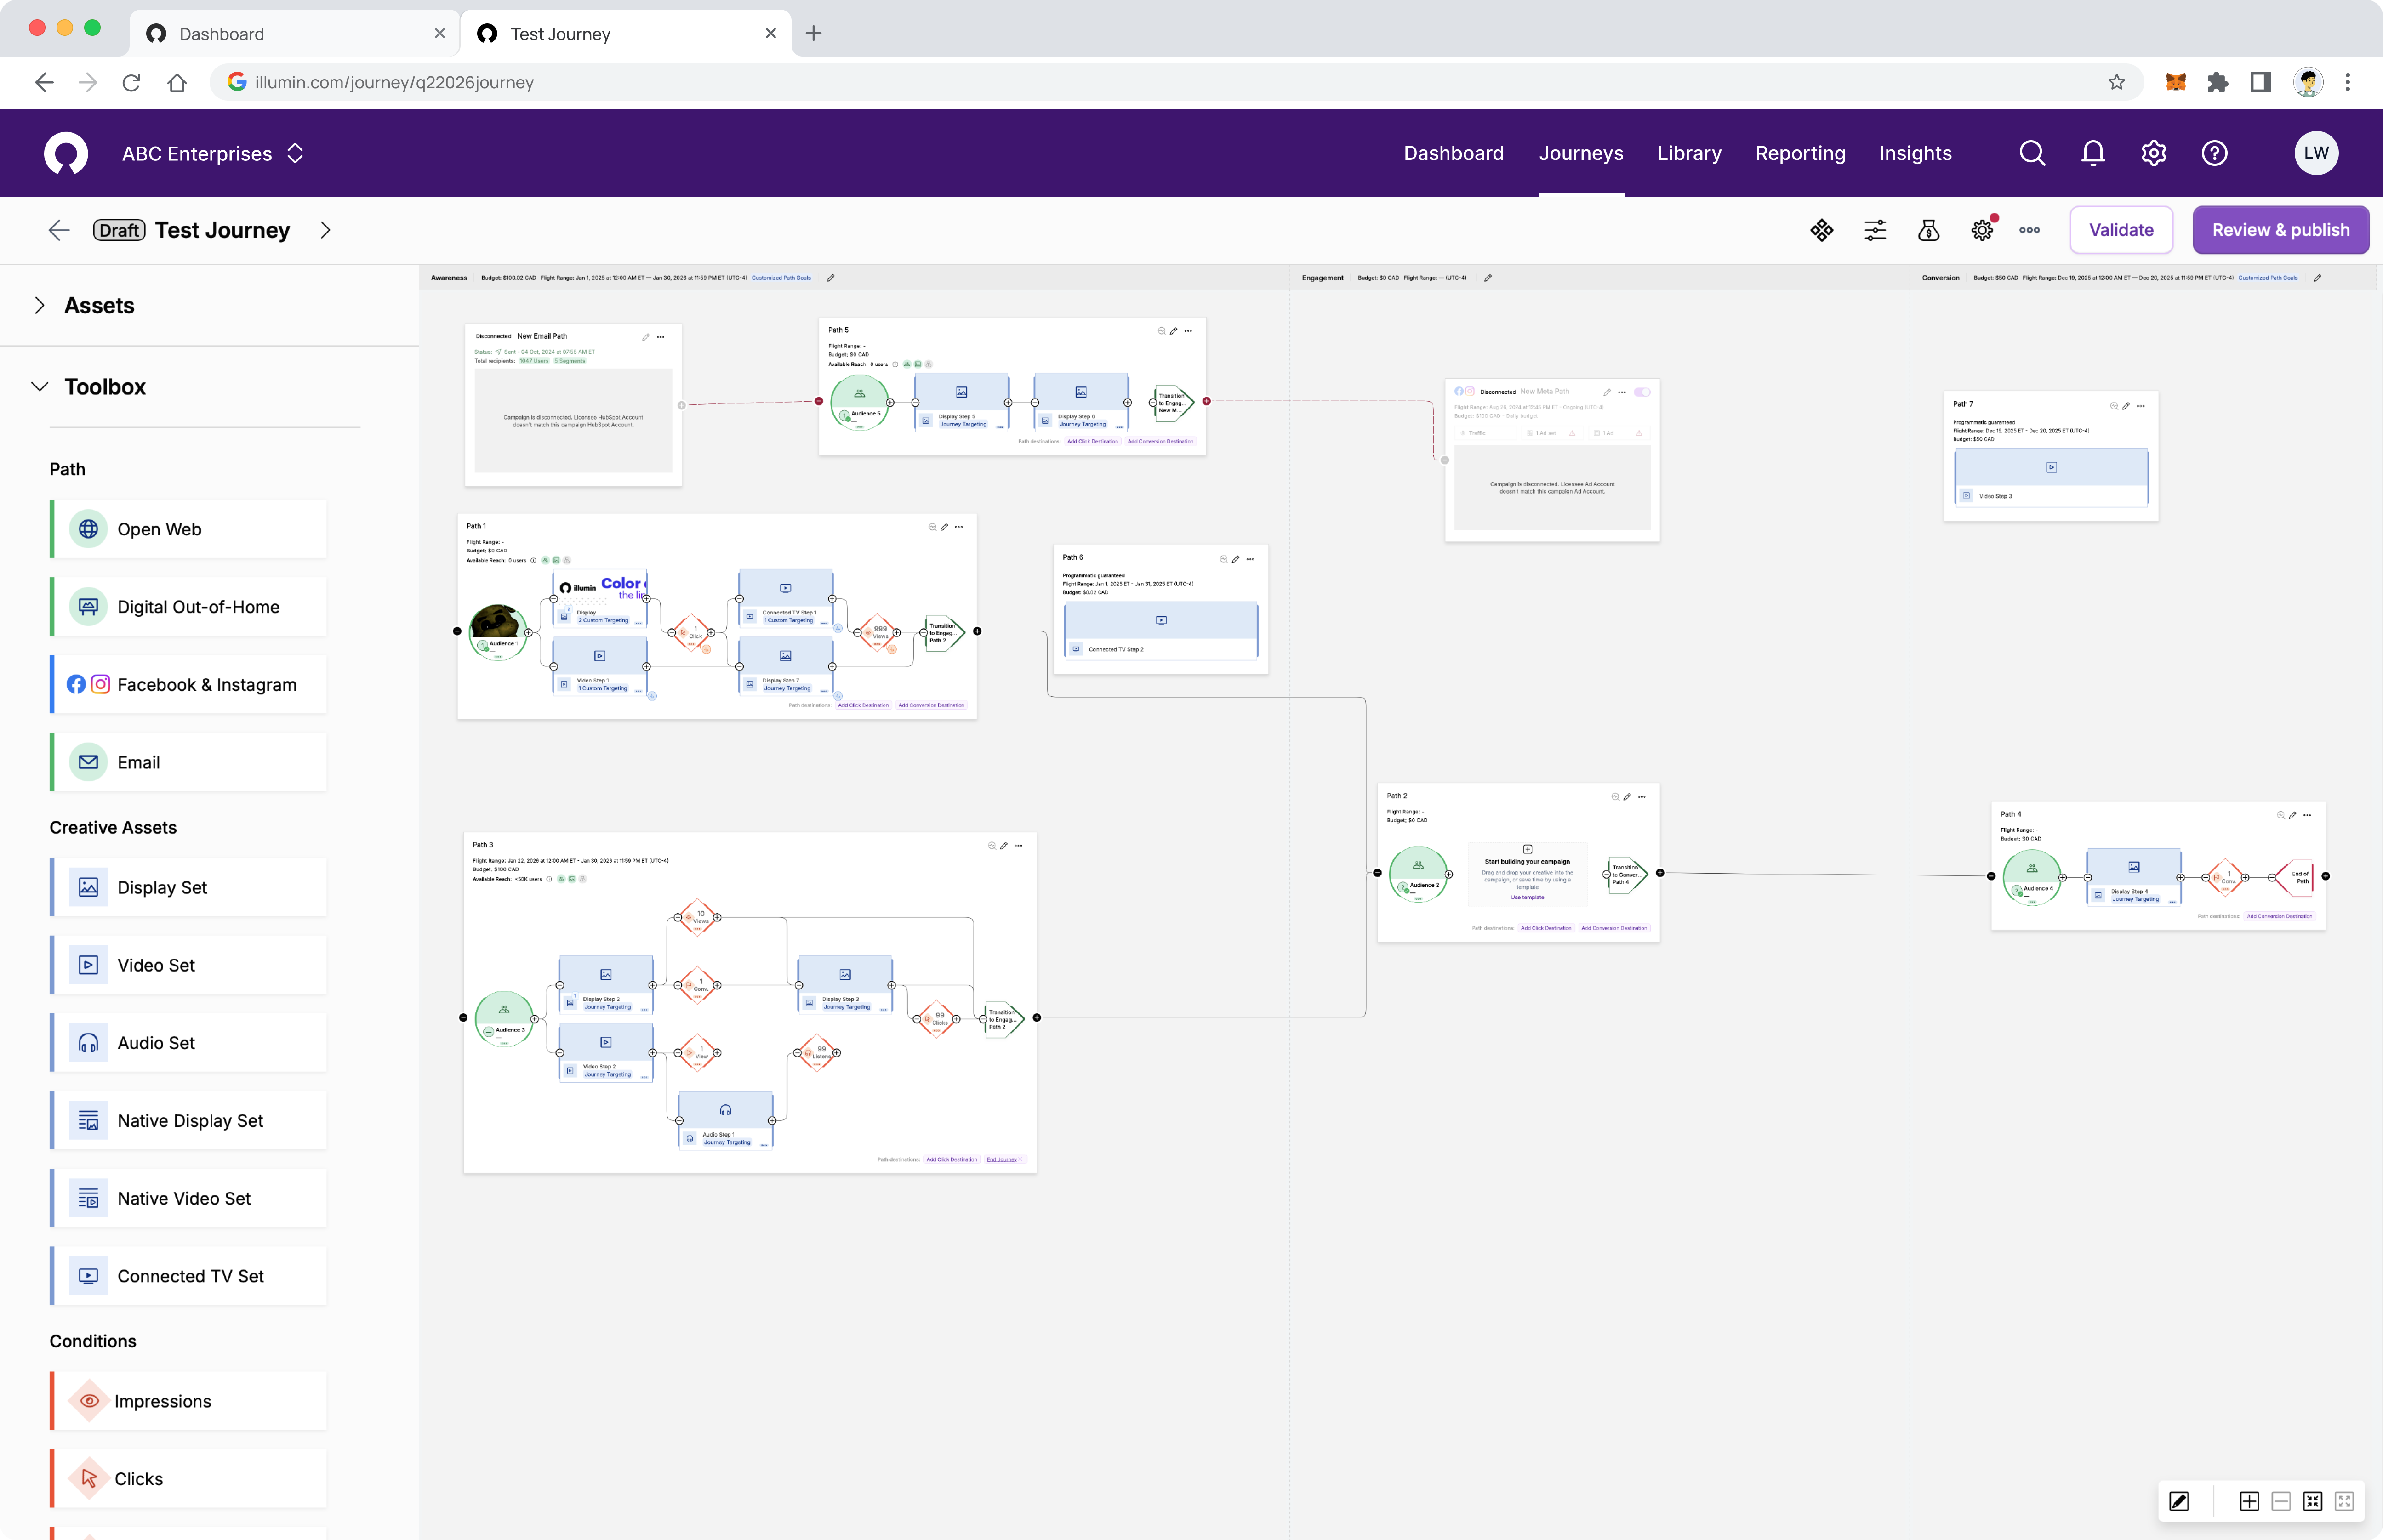Click the four-diamonds layout icon
Screen dimensions: 2383x1540
(1822, 230)
